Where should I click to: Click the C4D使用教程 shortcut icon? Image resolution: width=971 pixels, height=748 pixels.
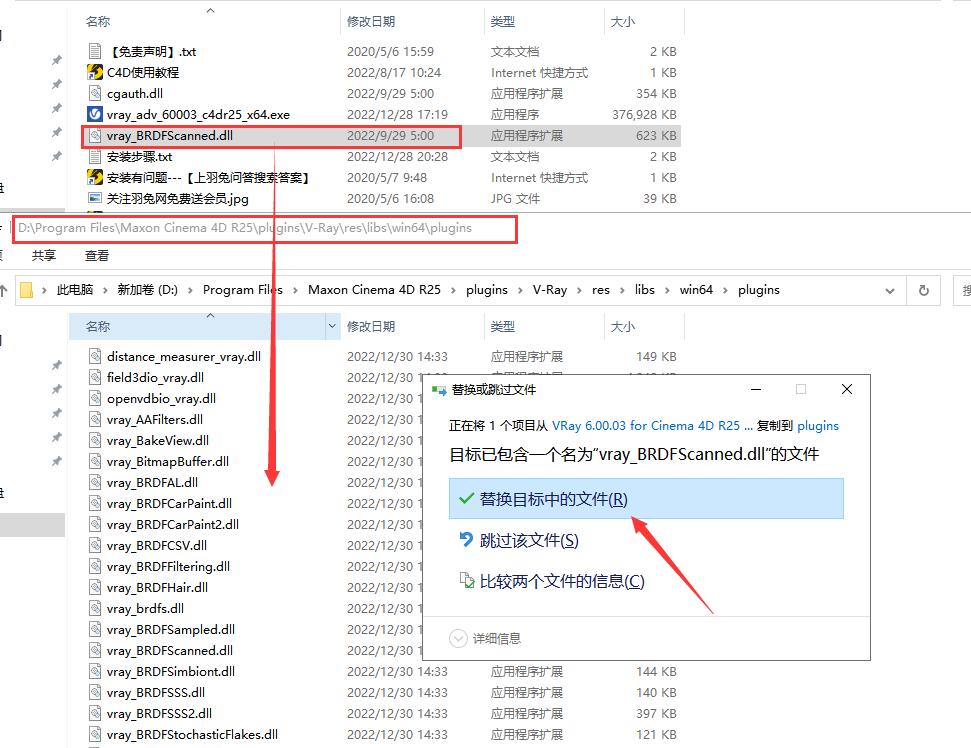(x=95, y=72)
